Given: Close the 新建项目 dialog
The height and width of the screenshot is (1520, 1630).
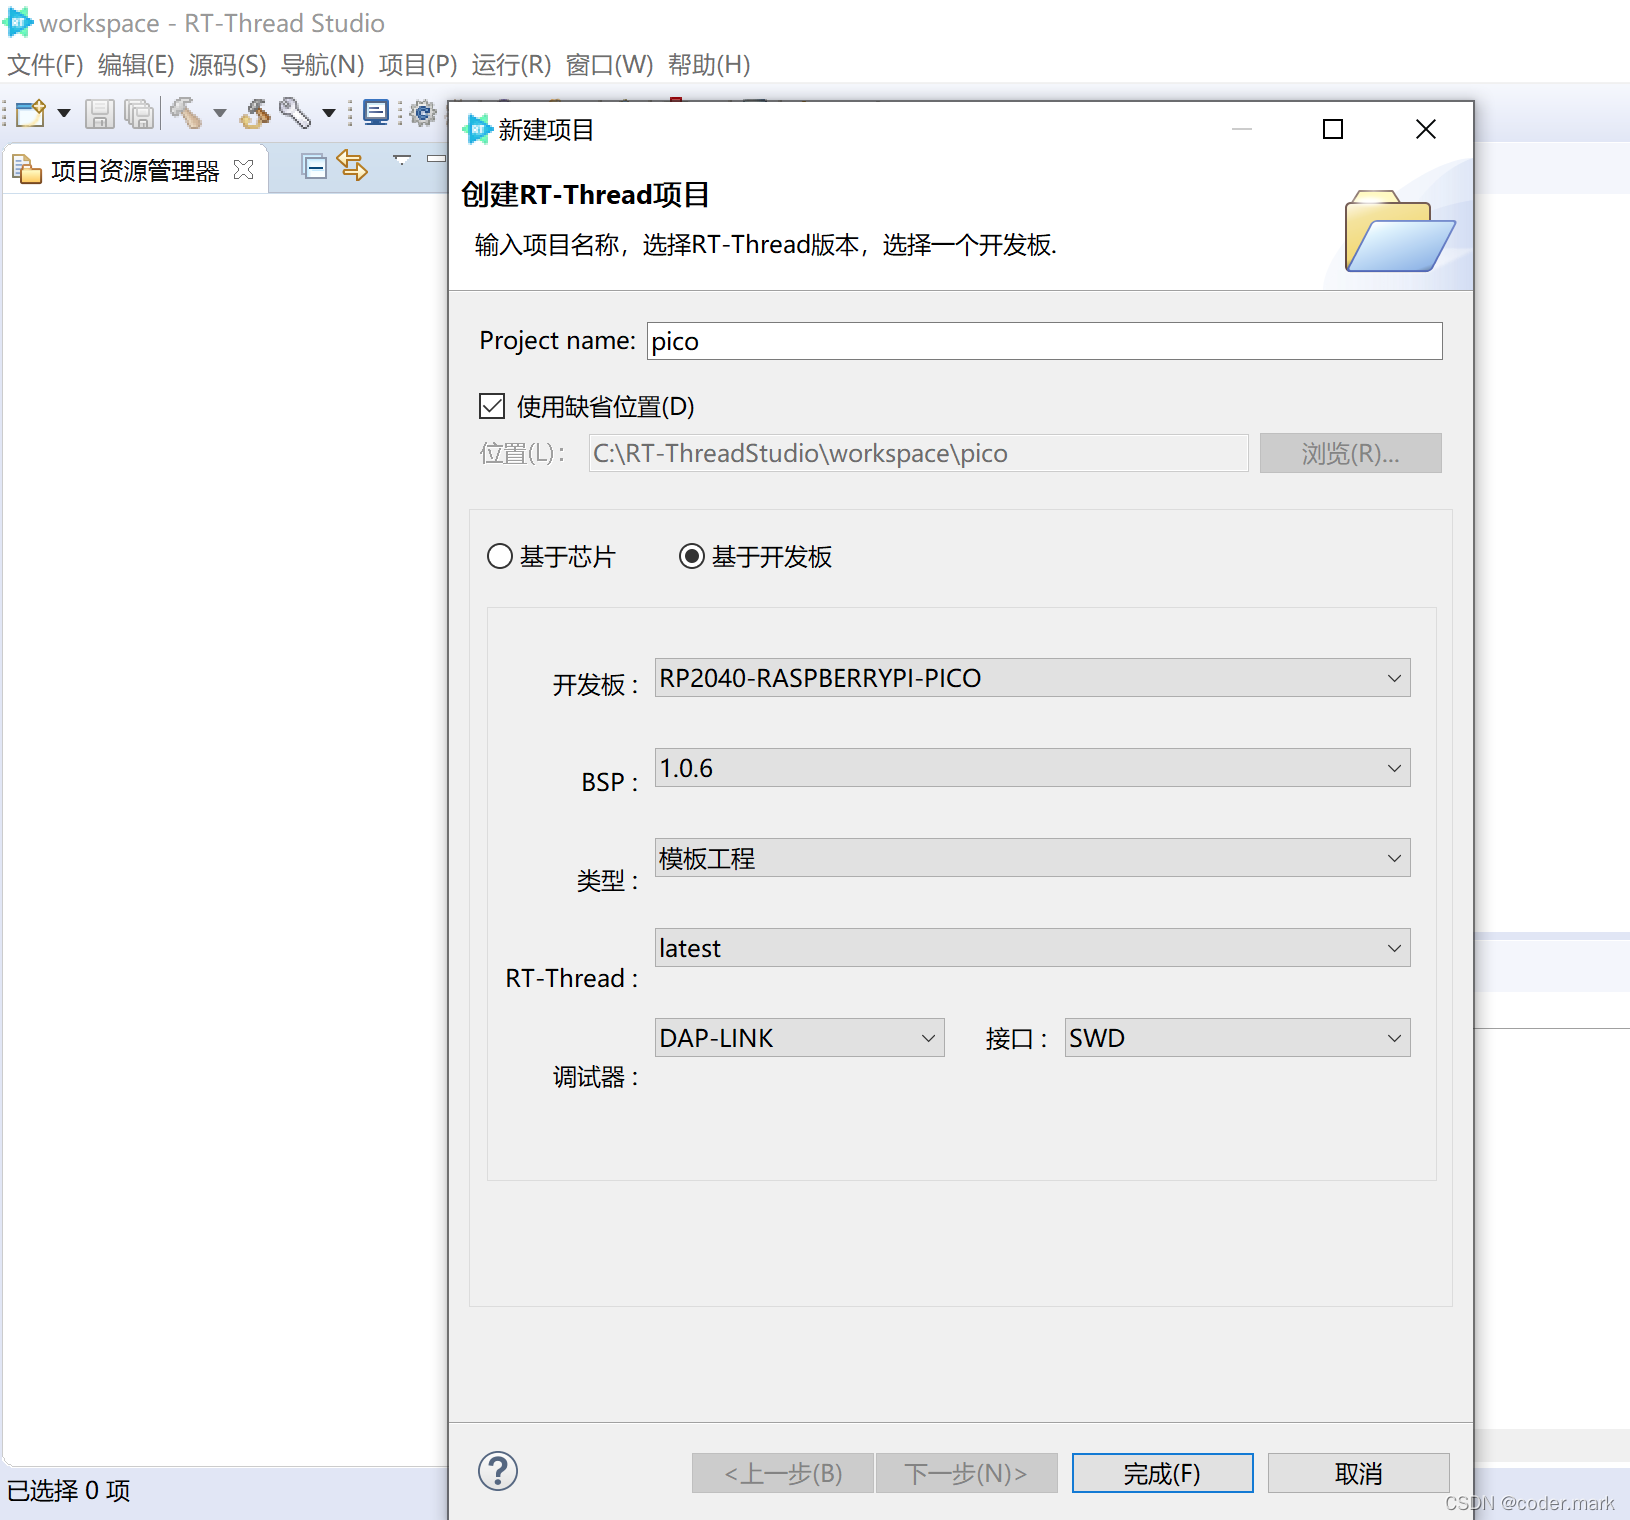Looking at the screenshot, I should coord(1426,129).
